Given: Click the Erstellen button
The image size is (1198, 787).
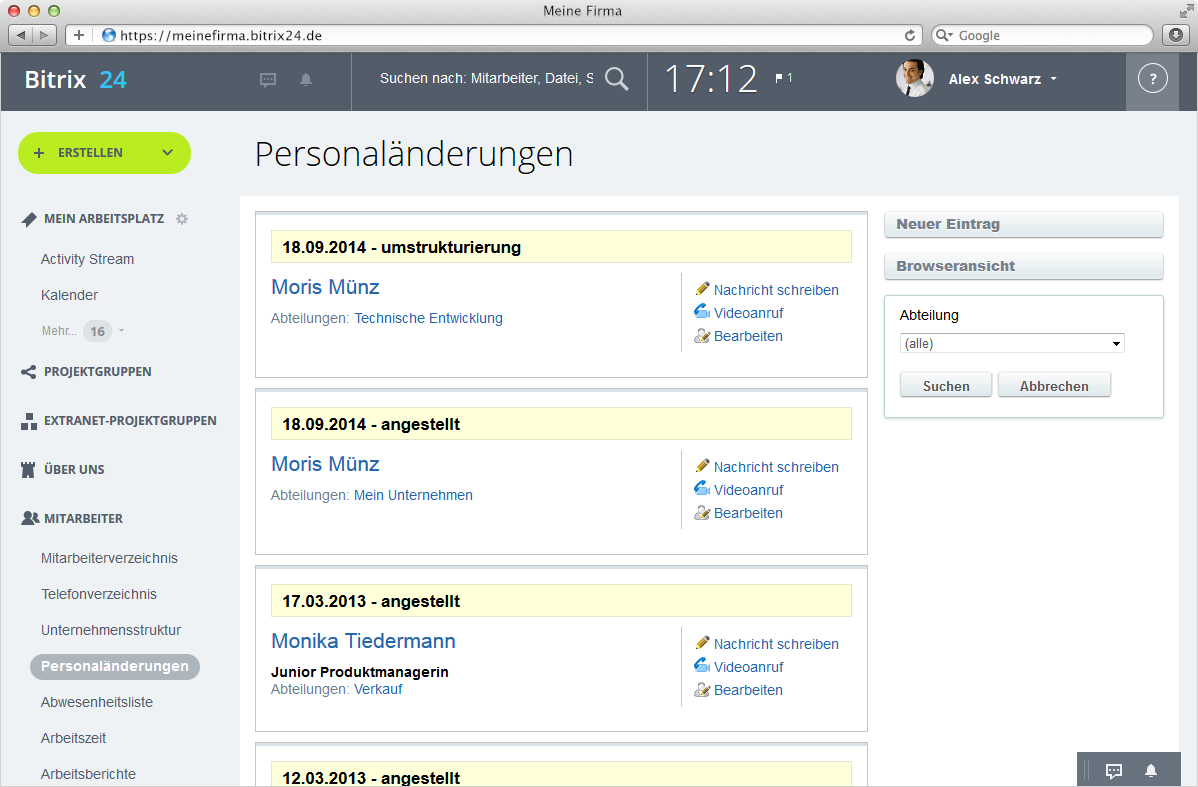Looking at the screenshot, I should point(104,153).
